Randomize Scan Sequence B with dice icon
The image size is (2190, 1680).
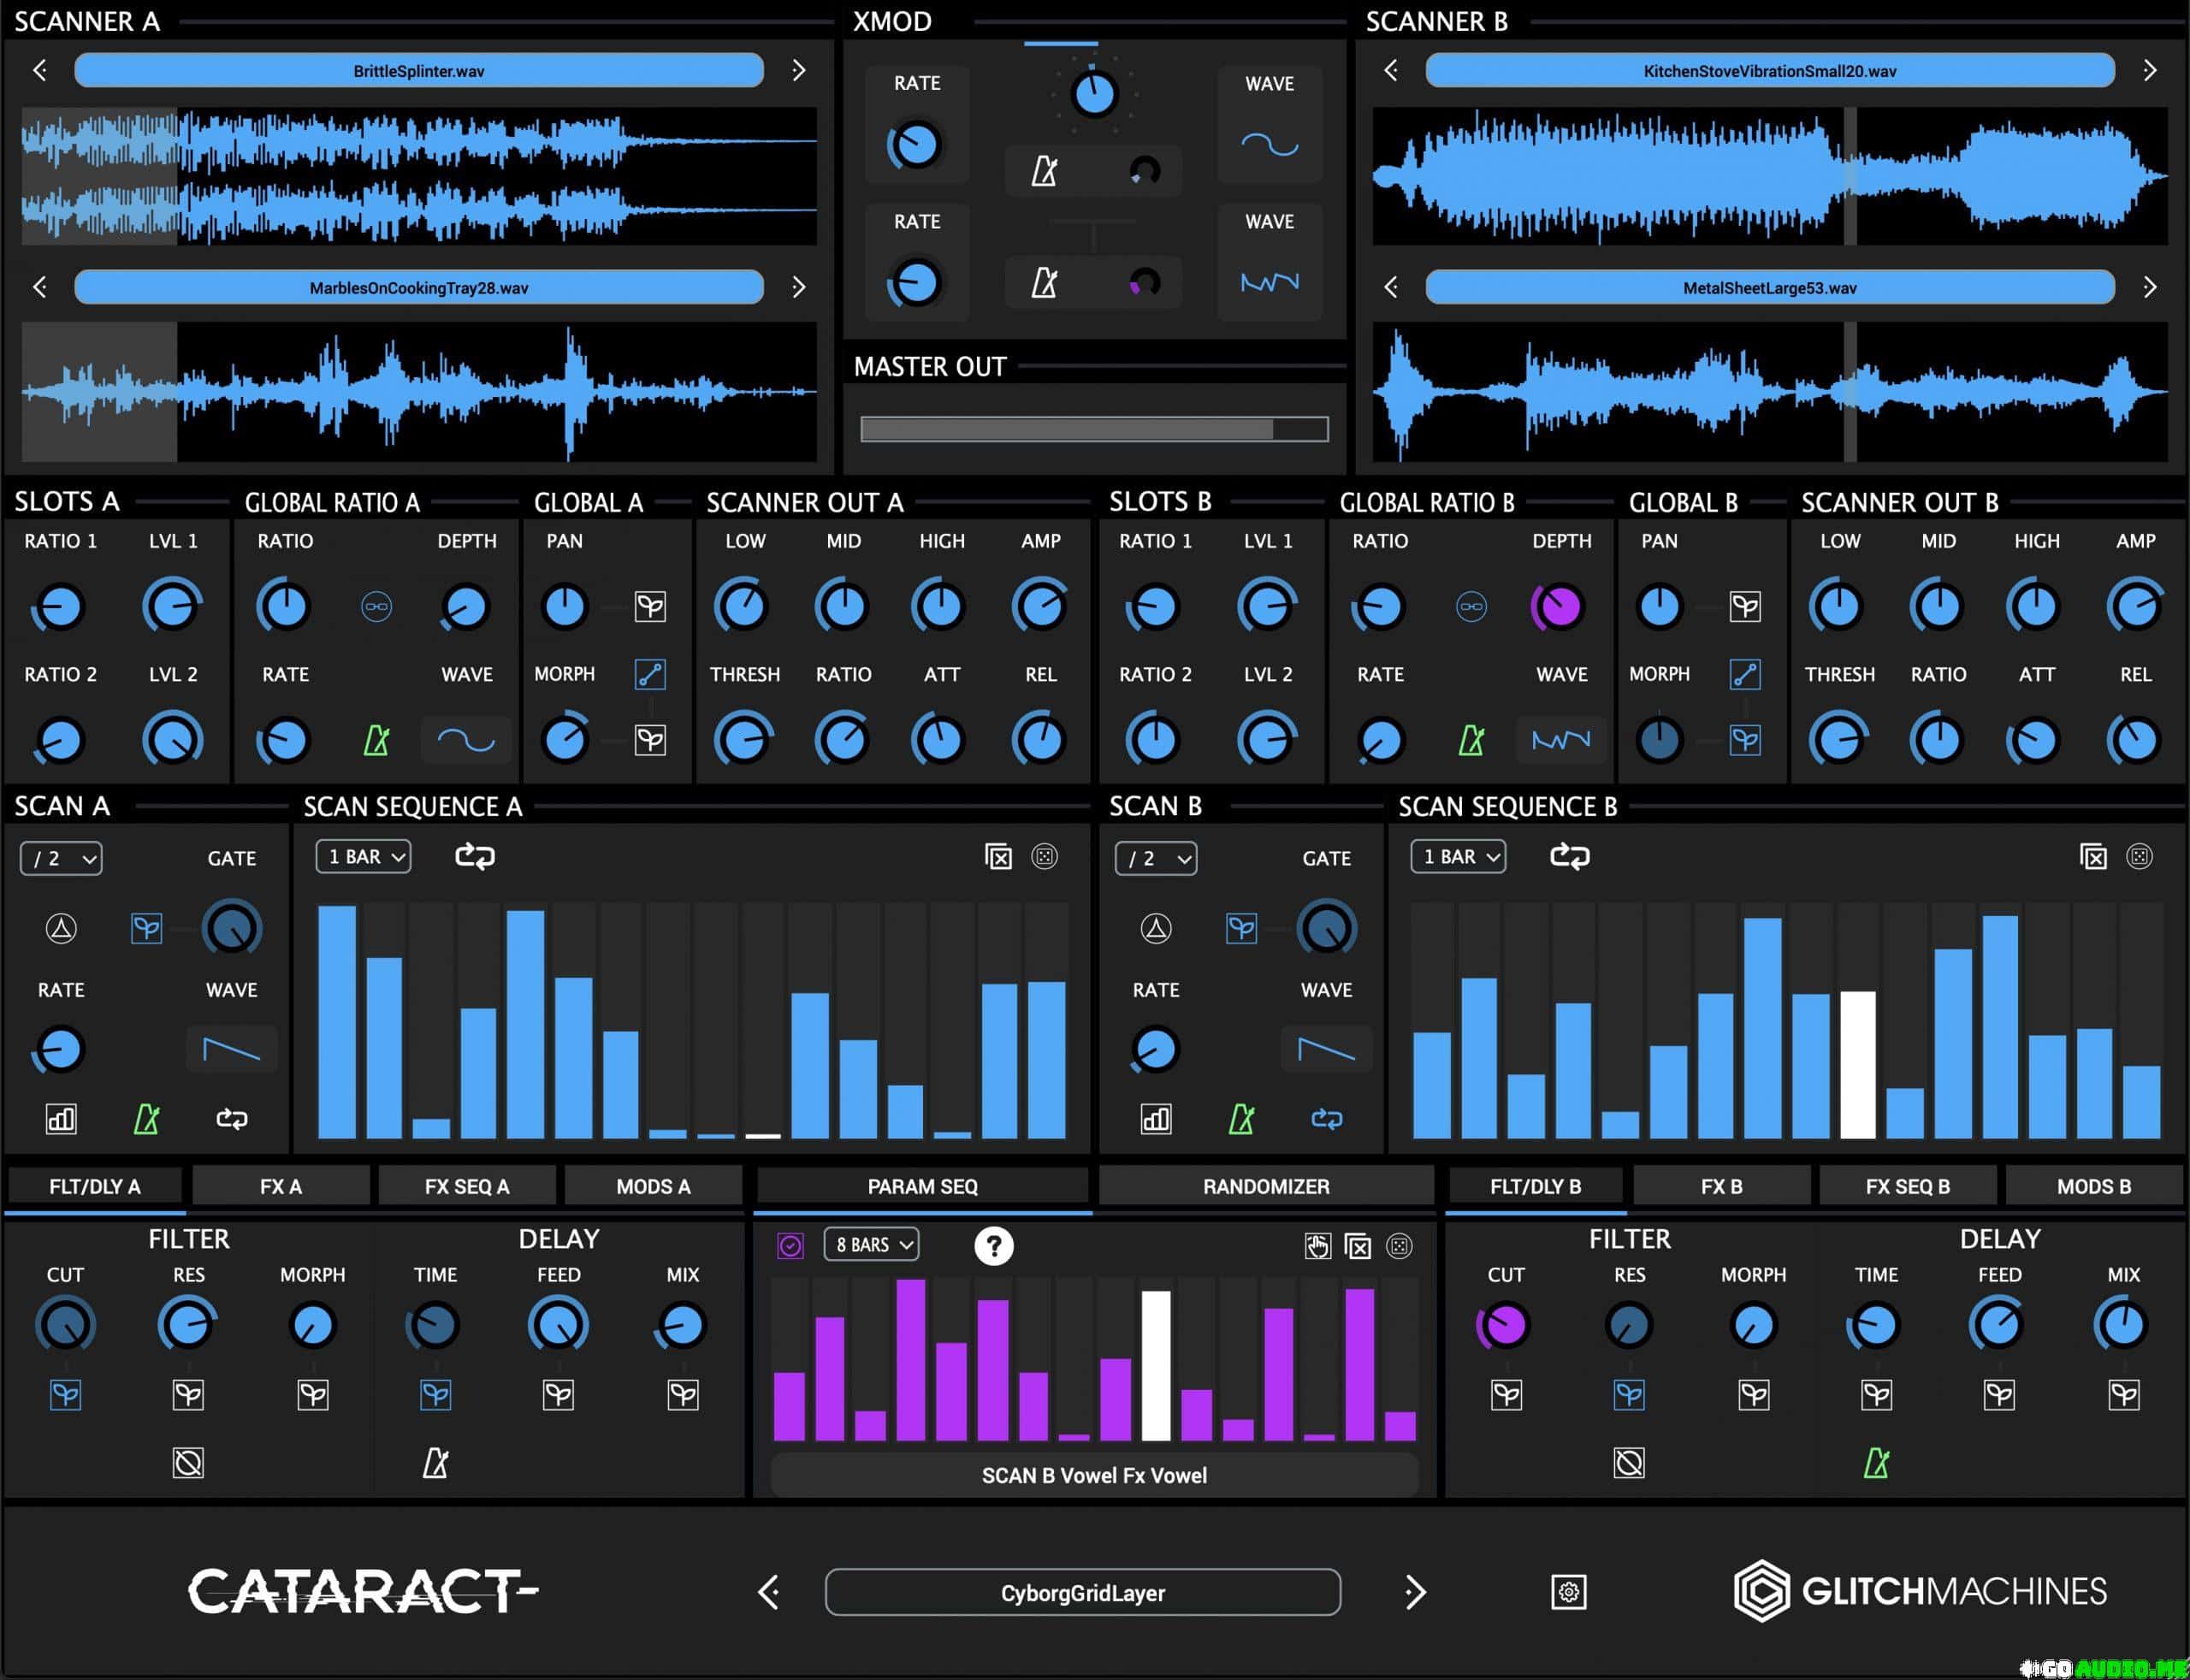click(x=2139, y=857)
